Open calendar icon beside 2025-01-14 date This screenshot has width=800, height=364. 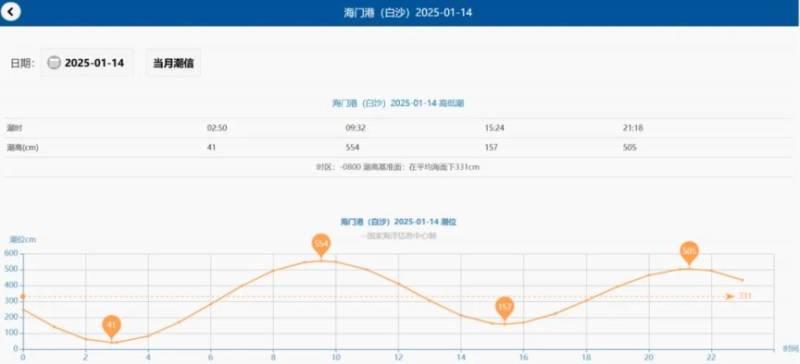tap(54, 63)
